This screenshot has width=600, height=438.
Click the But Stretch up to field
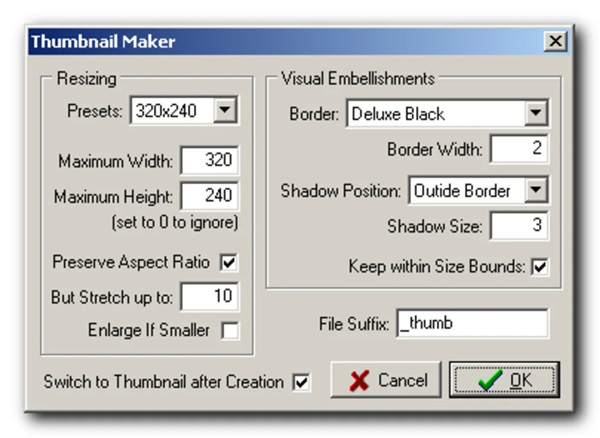tap(210, 298)
